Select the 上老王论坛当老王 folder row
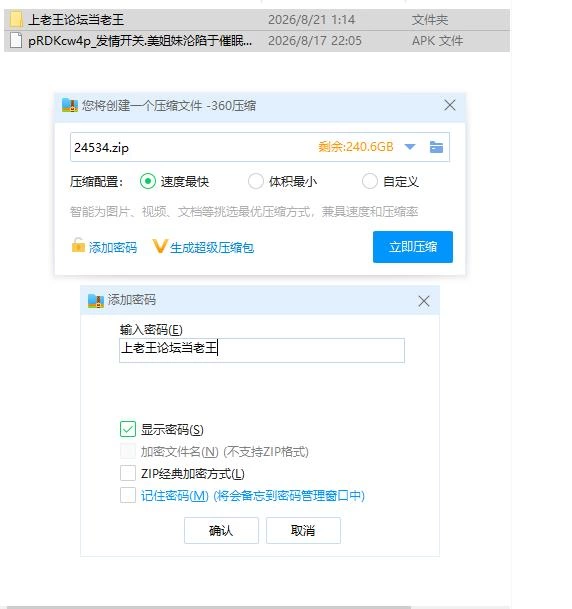 (257, 20)
